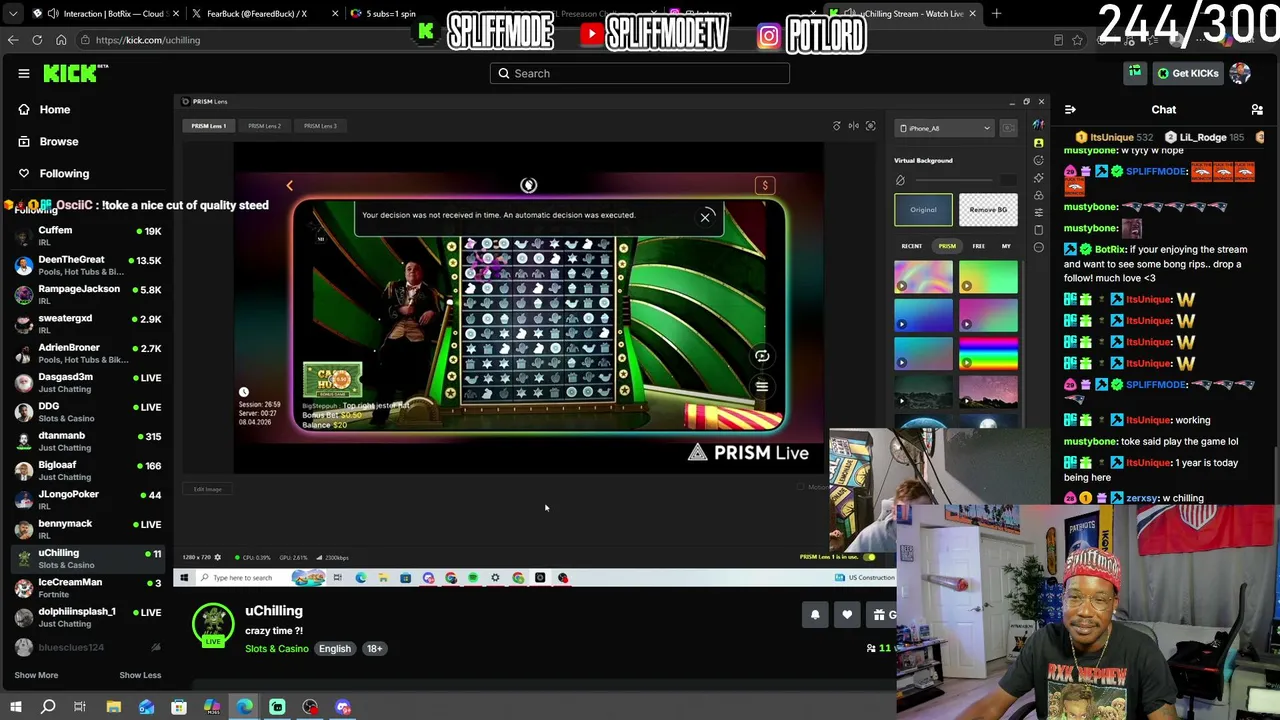Close the decision timeout notification
Viewport: 1280px width, 720px height.
705,217
